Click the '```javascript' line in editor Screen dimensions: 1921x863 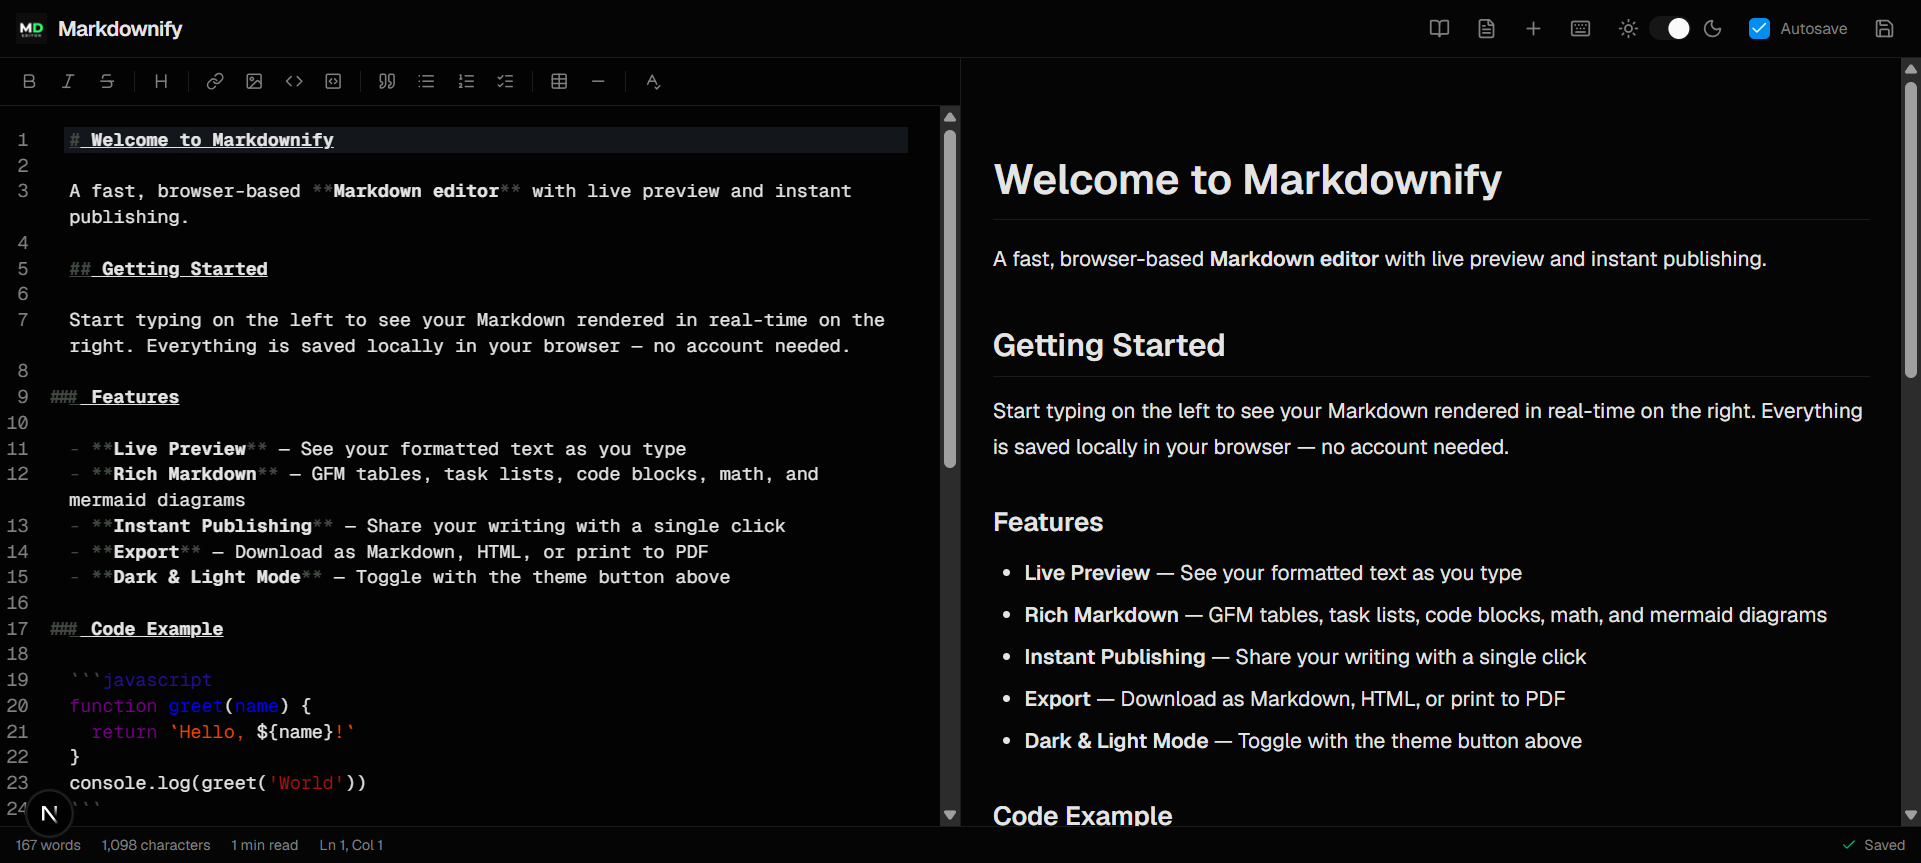pyautogui.click(x=141, y=680)
